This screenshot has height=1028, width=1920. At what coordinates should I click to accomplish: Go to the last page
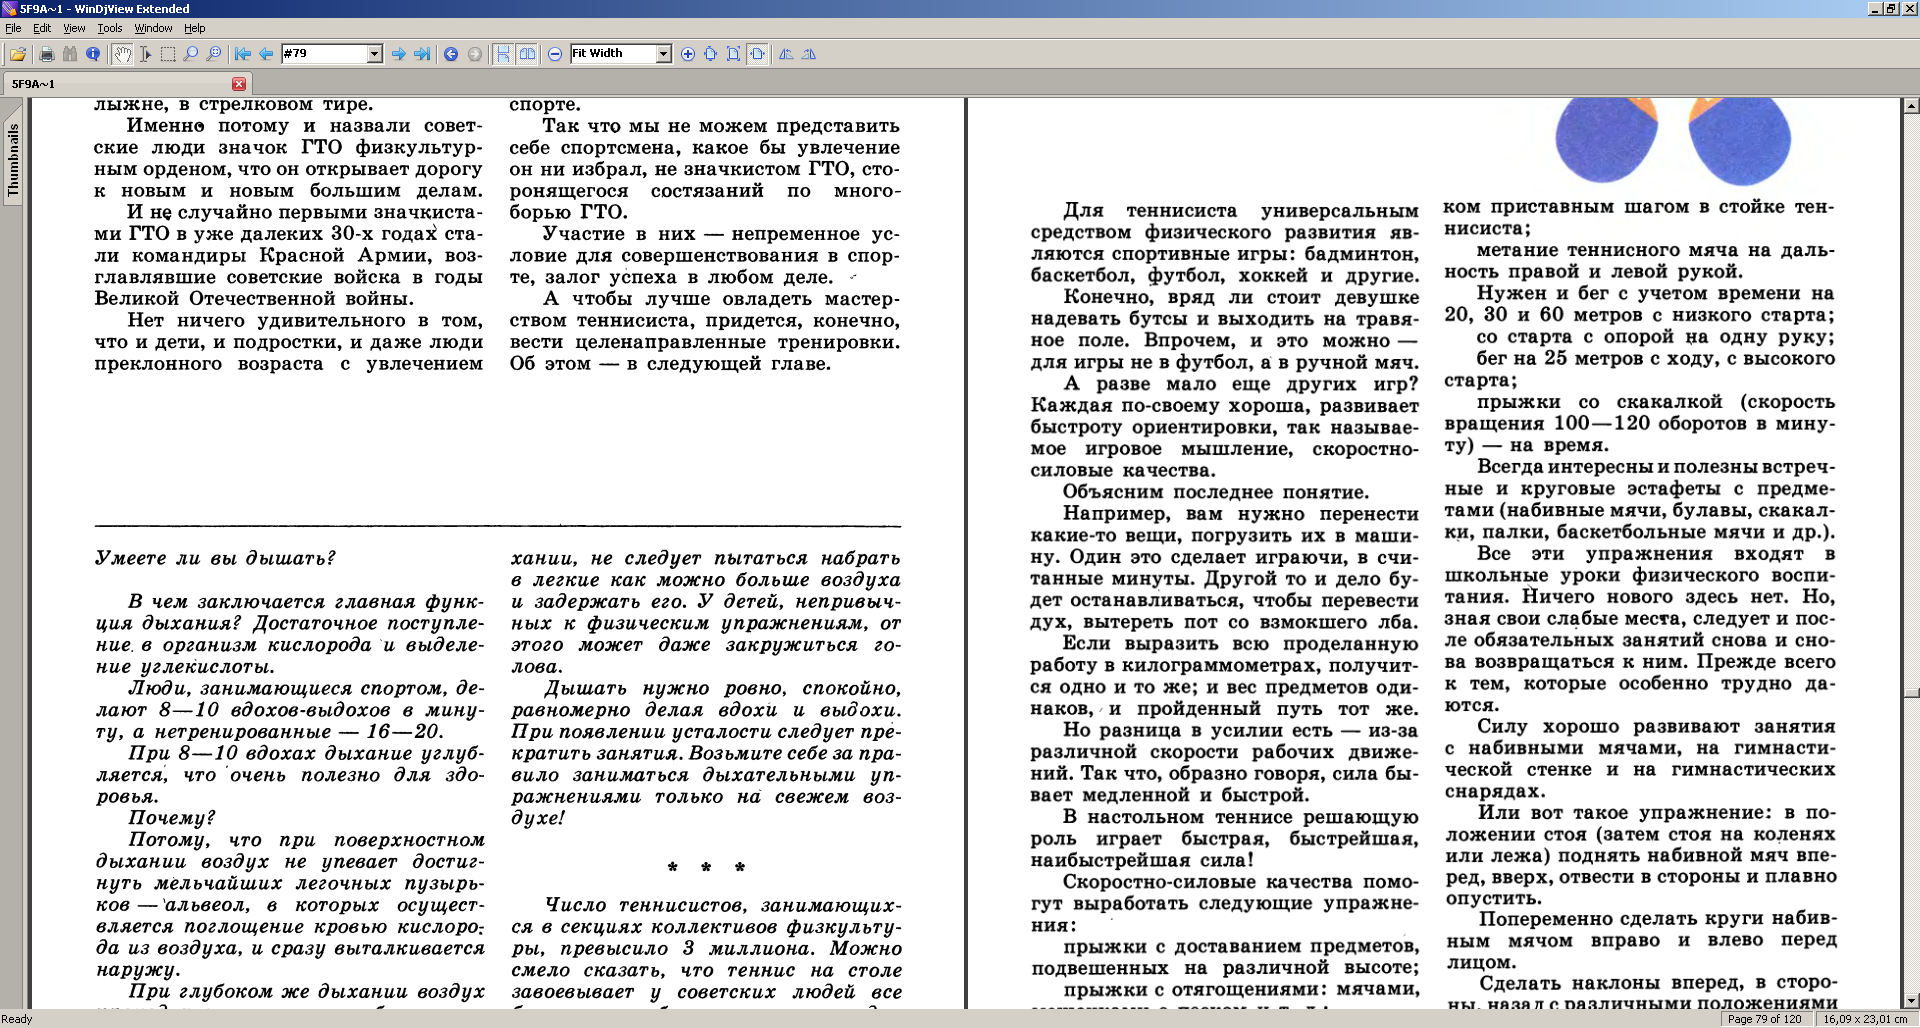tap(422, 54)
